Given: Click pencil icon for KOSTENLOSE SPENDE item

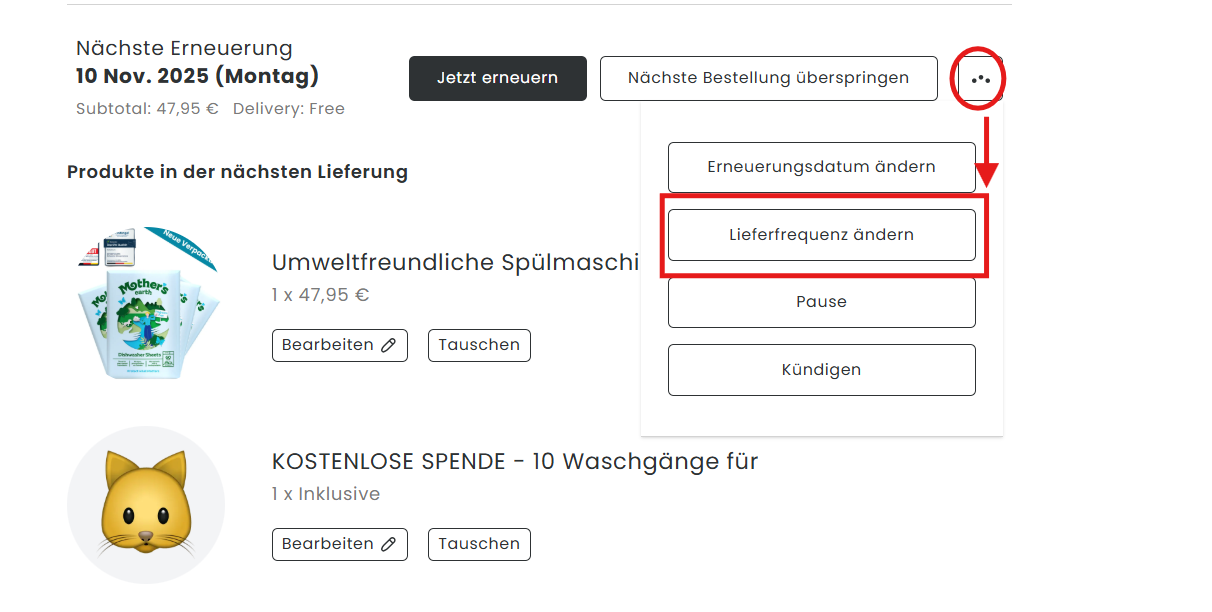Looking at the screenshot, I should pyautogui.click(x=389, y=544).
